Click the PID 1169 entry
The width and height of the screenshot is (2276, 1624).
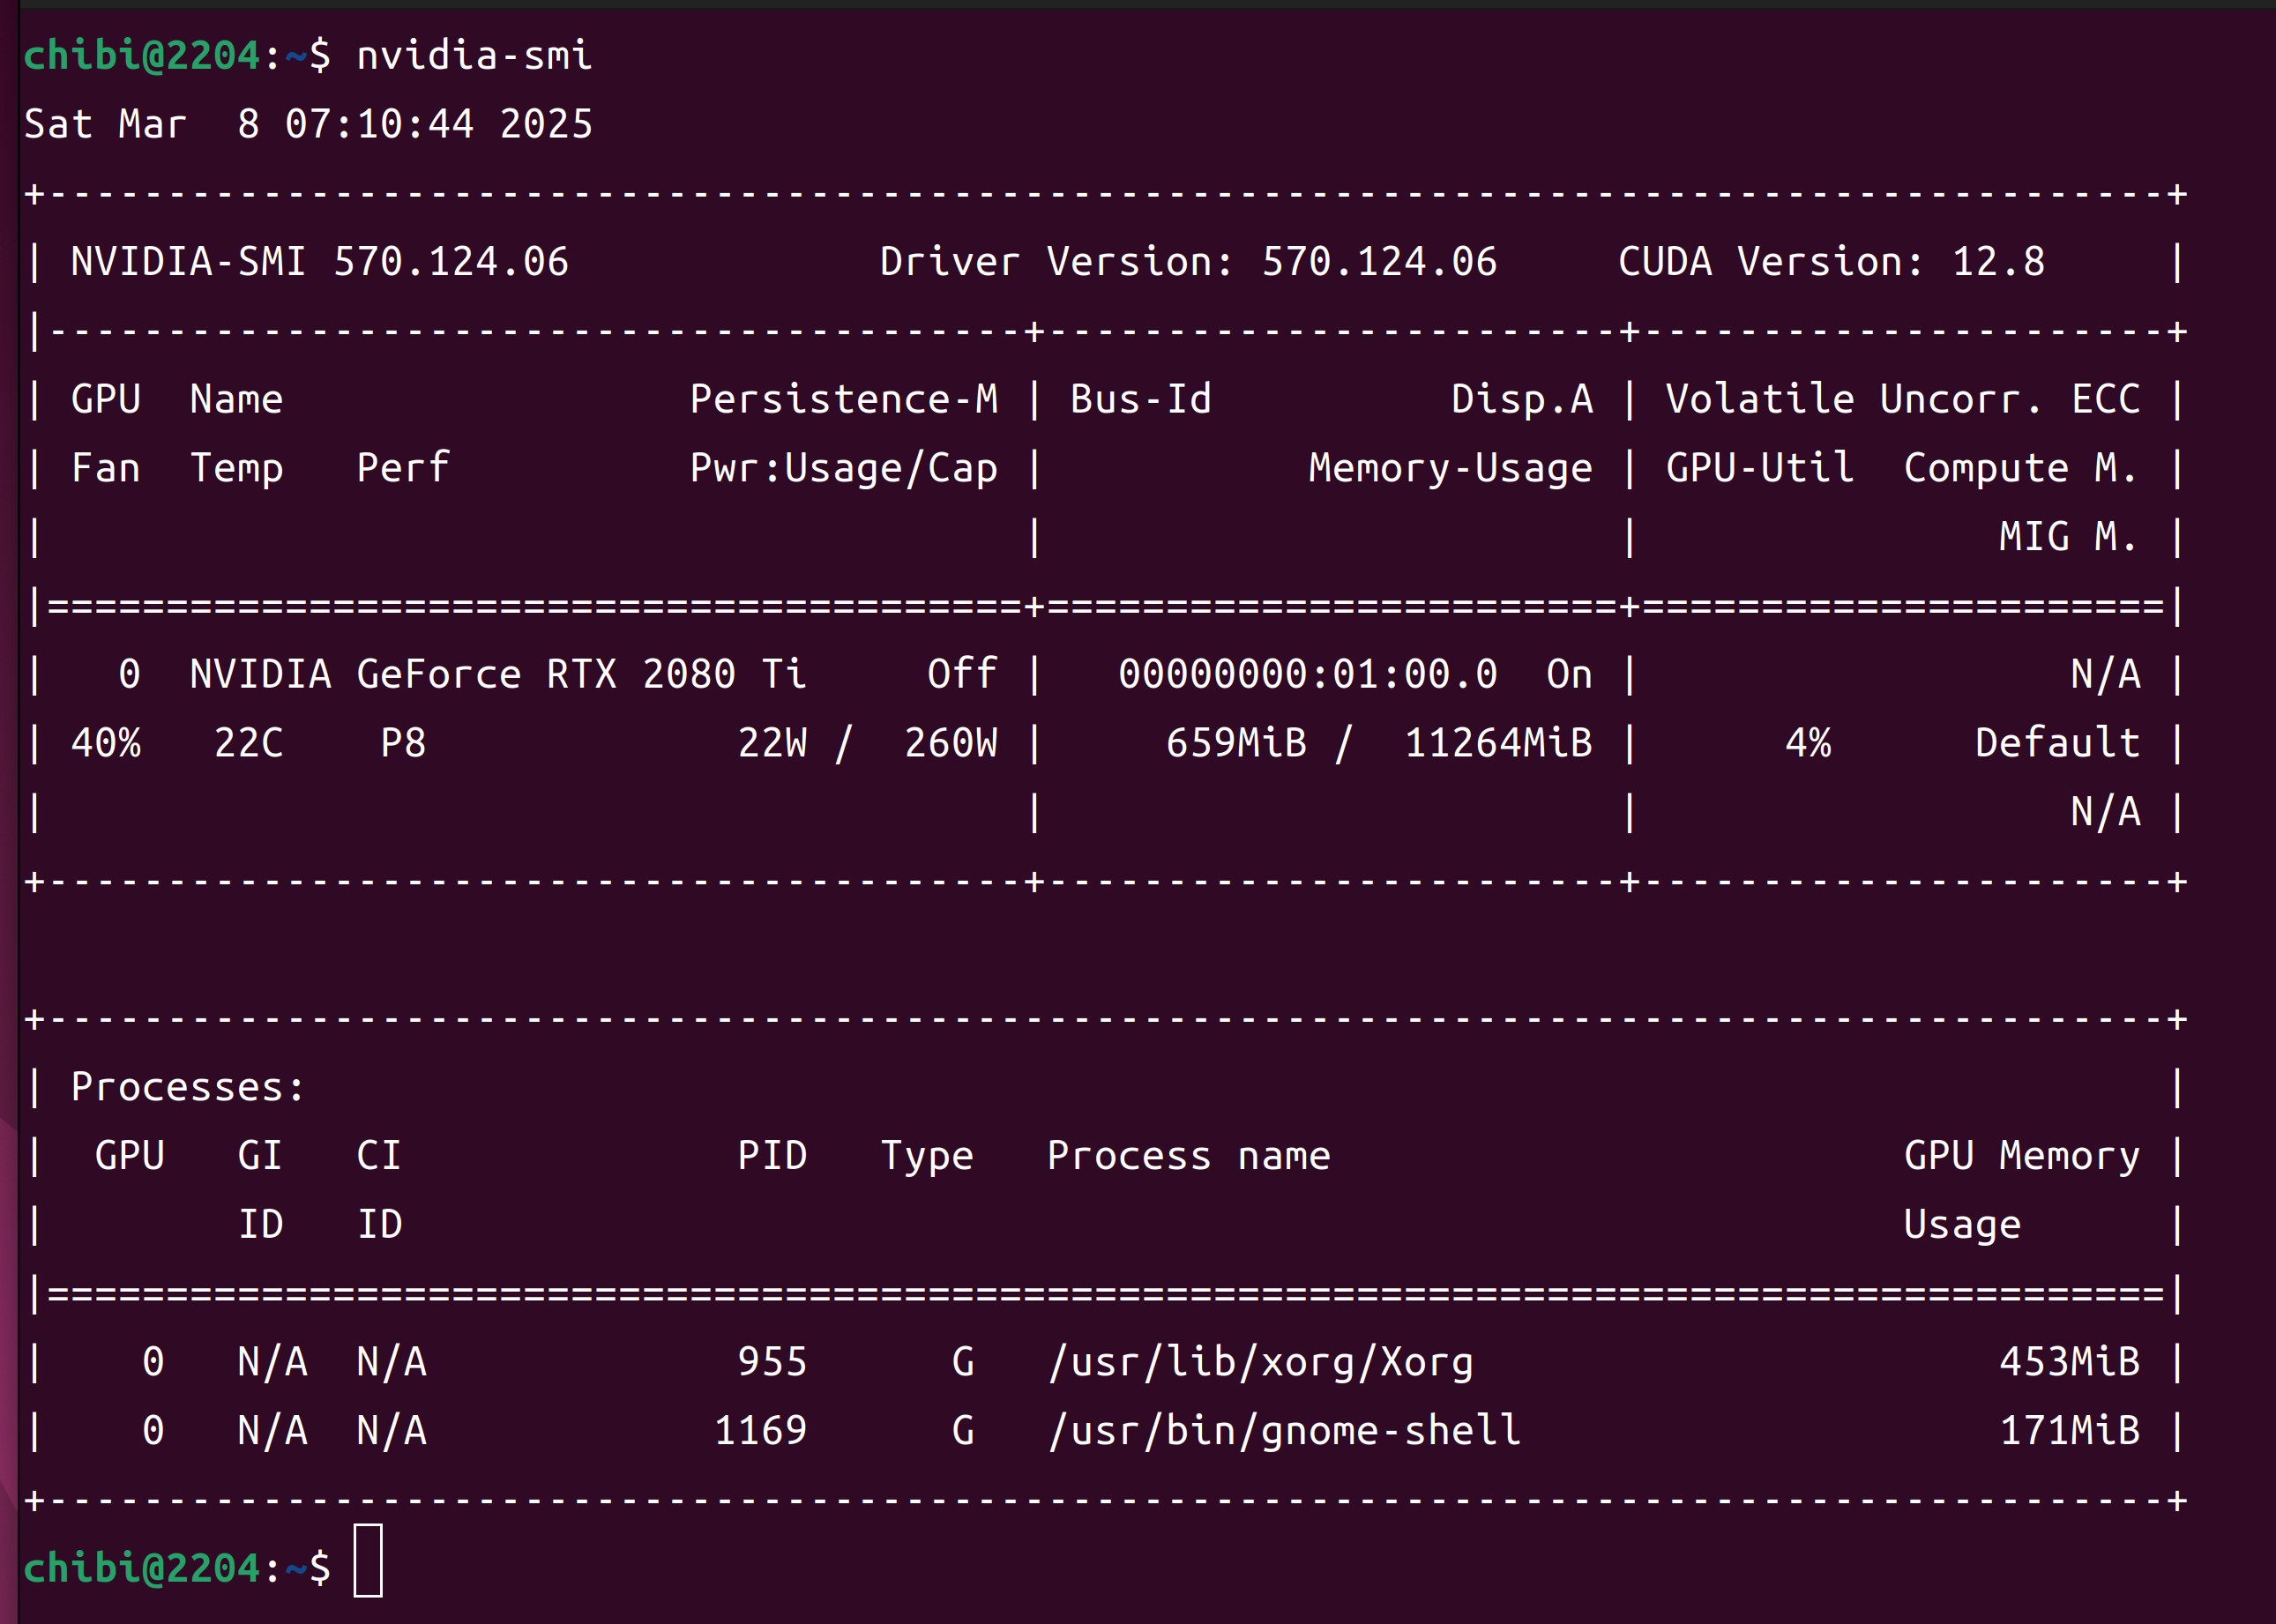(x=760, y=1431)
